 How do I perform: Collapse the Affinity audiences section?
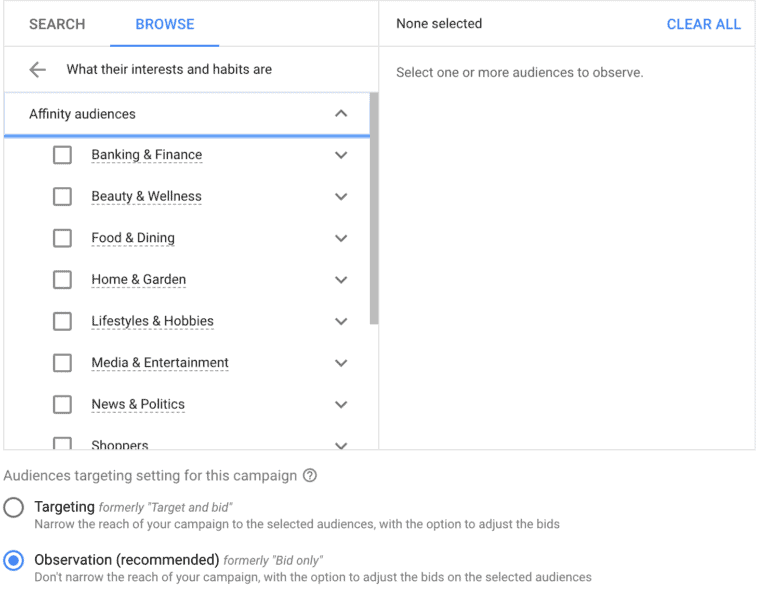(x=341, y=114)
